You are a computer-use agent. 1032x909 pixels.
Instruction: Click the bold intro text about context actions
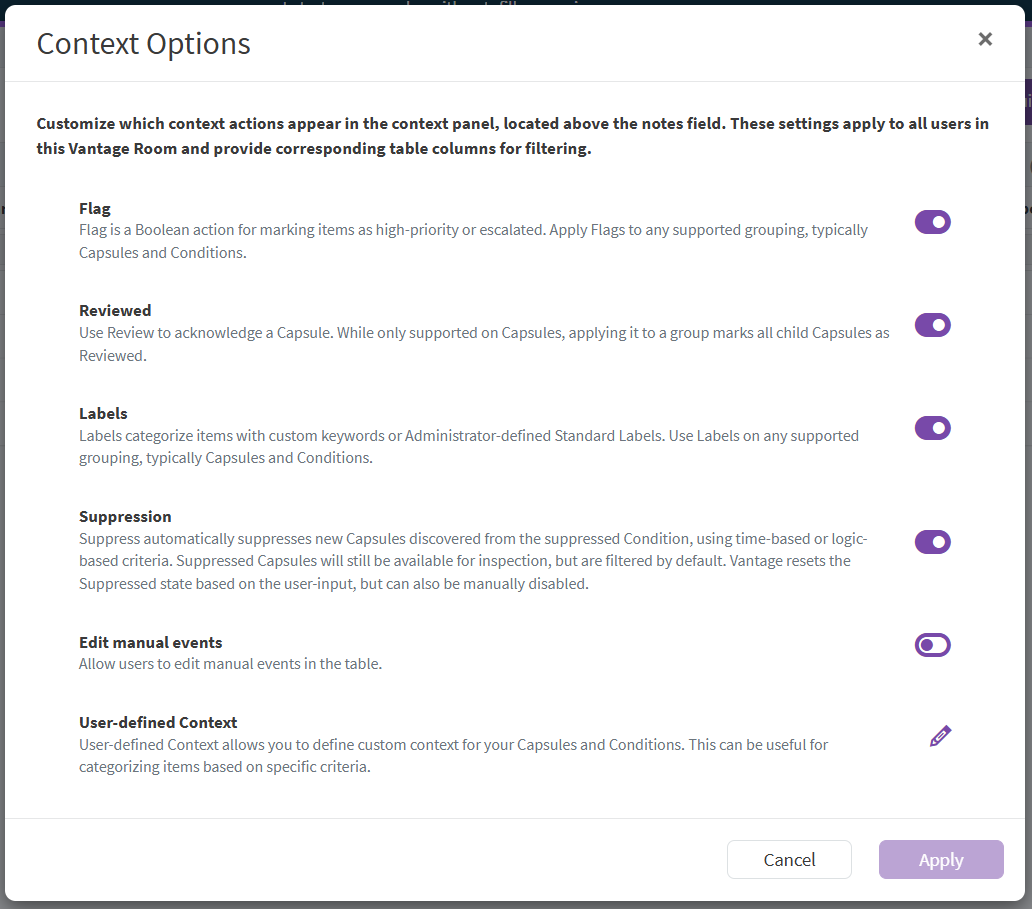click(x=512, y=137)
